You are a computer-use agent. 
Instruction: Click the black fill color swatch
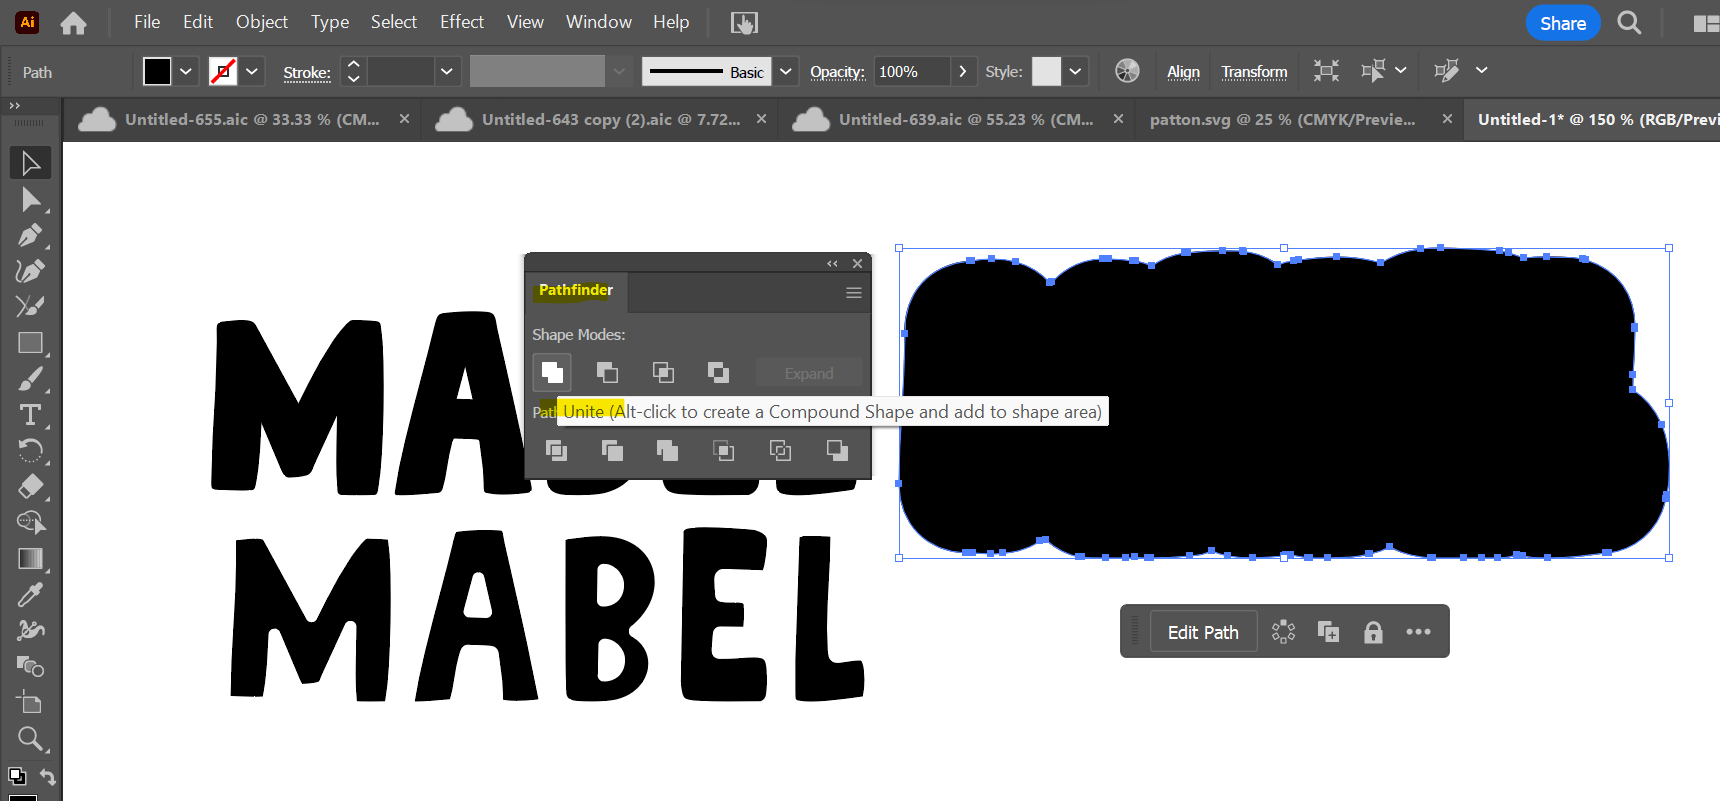157,72
